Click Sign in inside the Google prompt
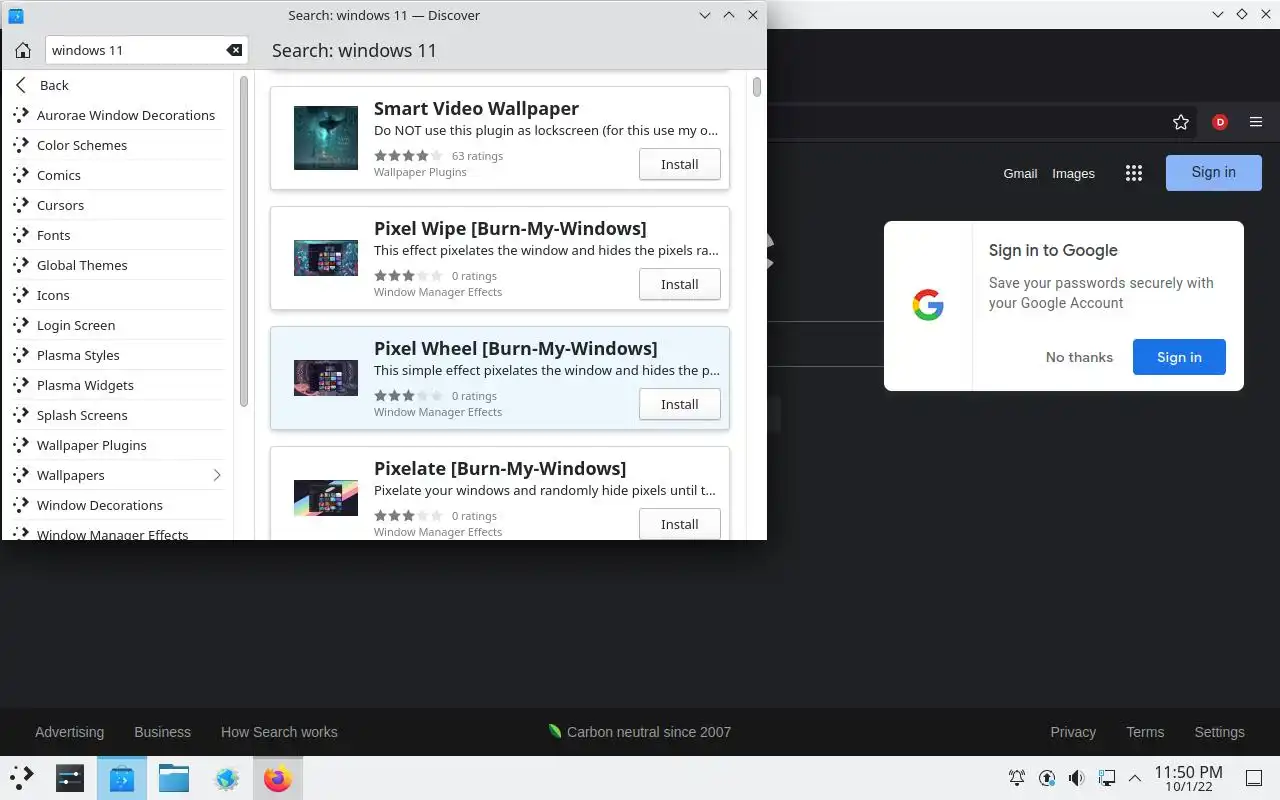 point(1179,357)
